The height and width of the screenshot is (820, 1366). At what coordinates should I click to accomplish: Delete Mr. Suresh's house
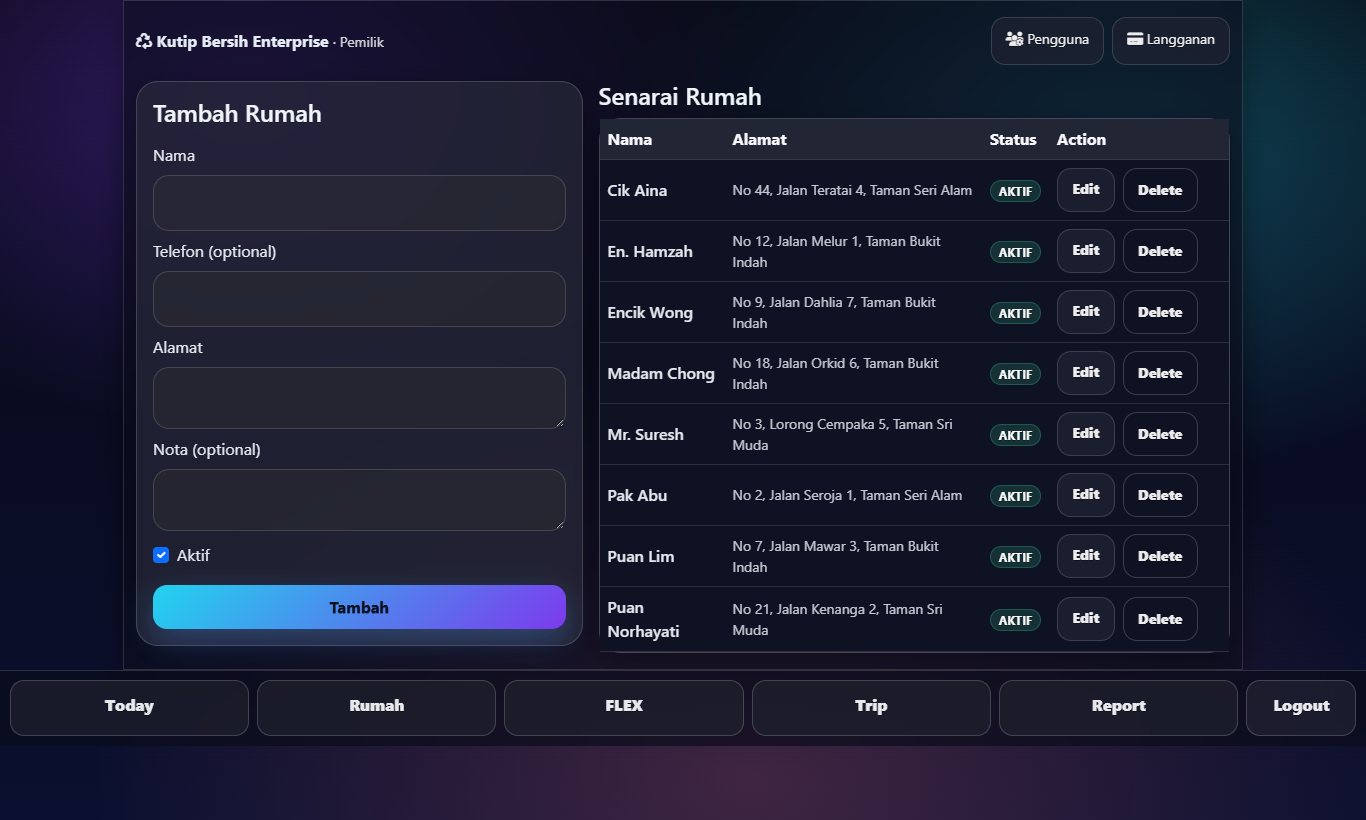[1160, 434]
